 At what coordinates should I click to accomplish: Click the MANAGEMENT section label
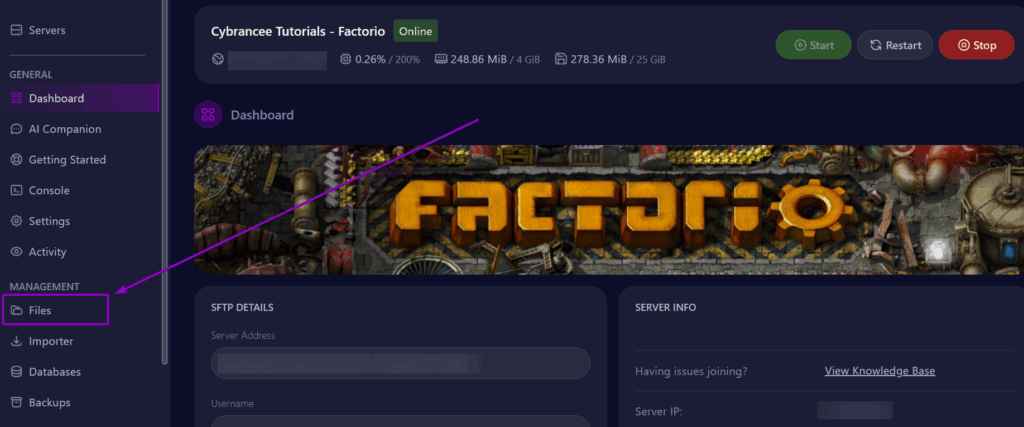pos(44,287)
